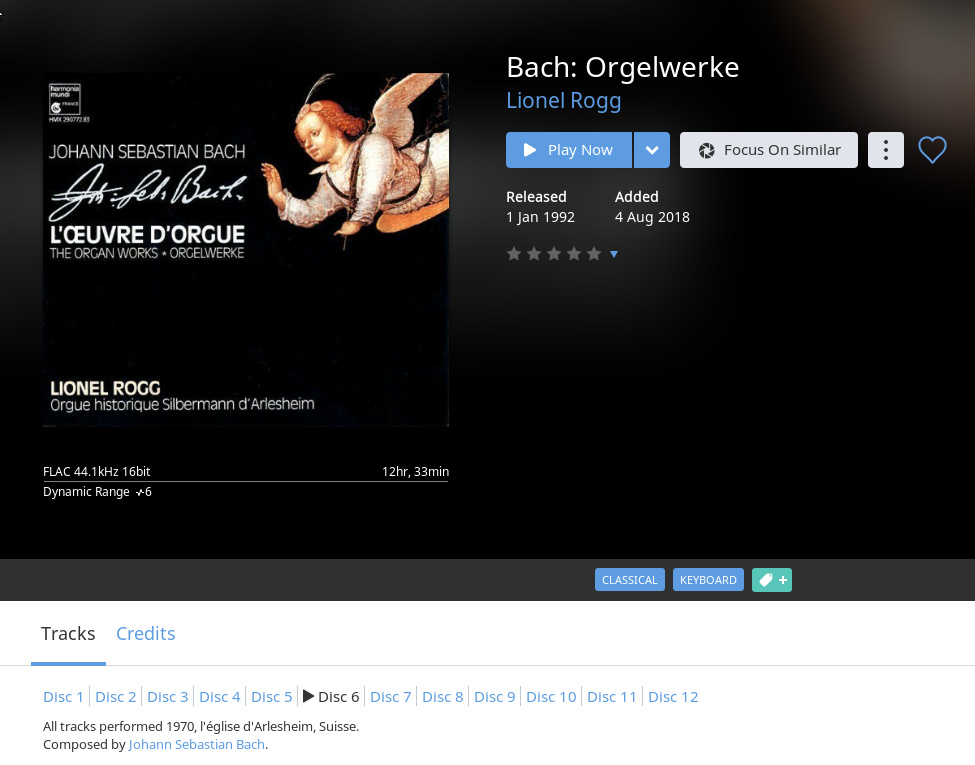Switch to the Credits tab
This screenshot has width=975, height=765.
coord(146,633)
